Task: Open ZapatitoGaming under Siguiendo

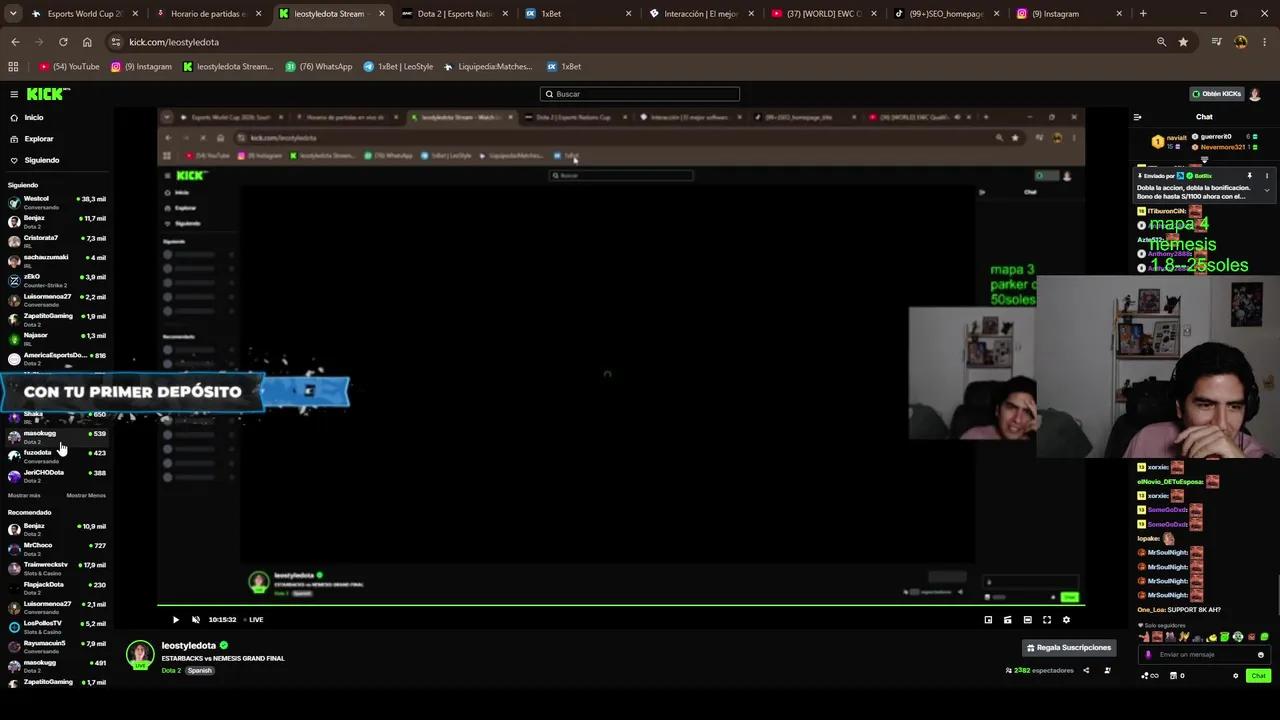Action: pyautogui.click(x=56, y=319)
